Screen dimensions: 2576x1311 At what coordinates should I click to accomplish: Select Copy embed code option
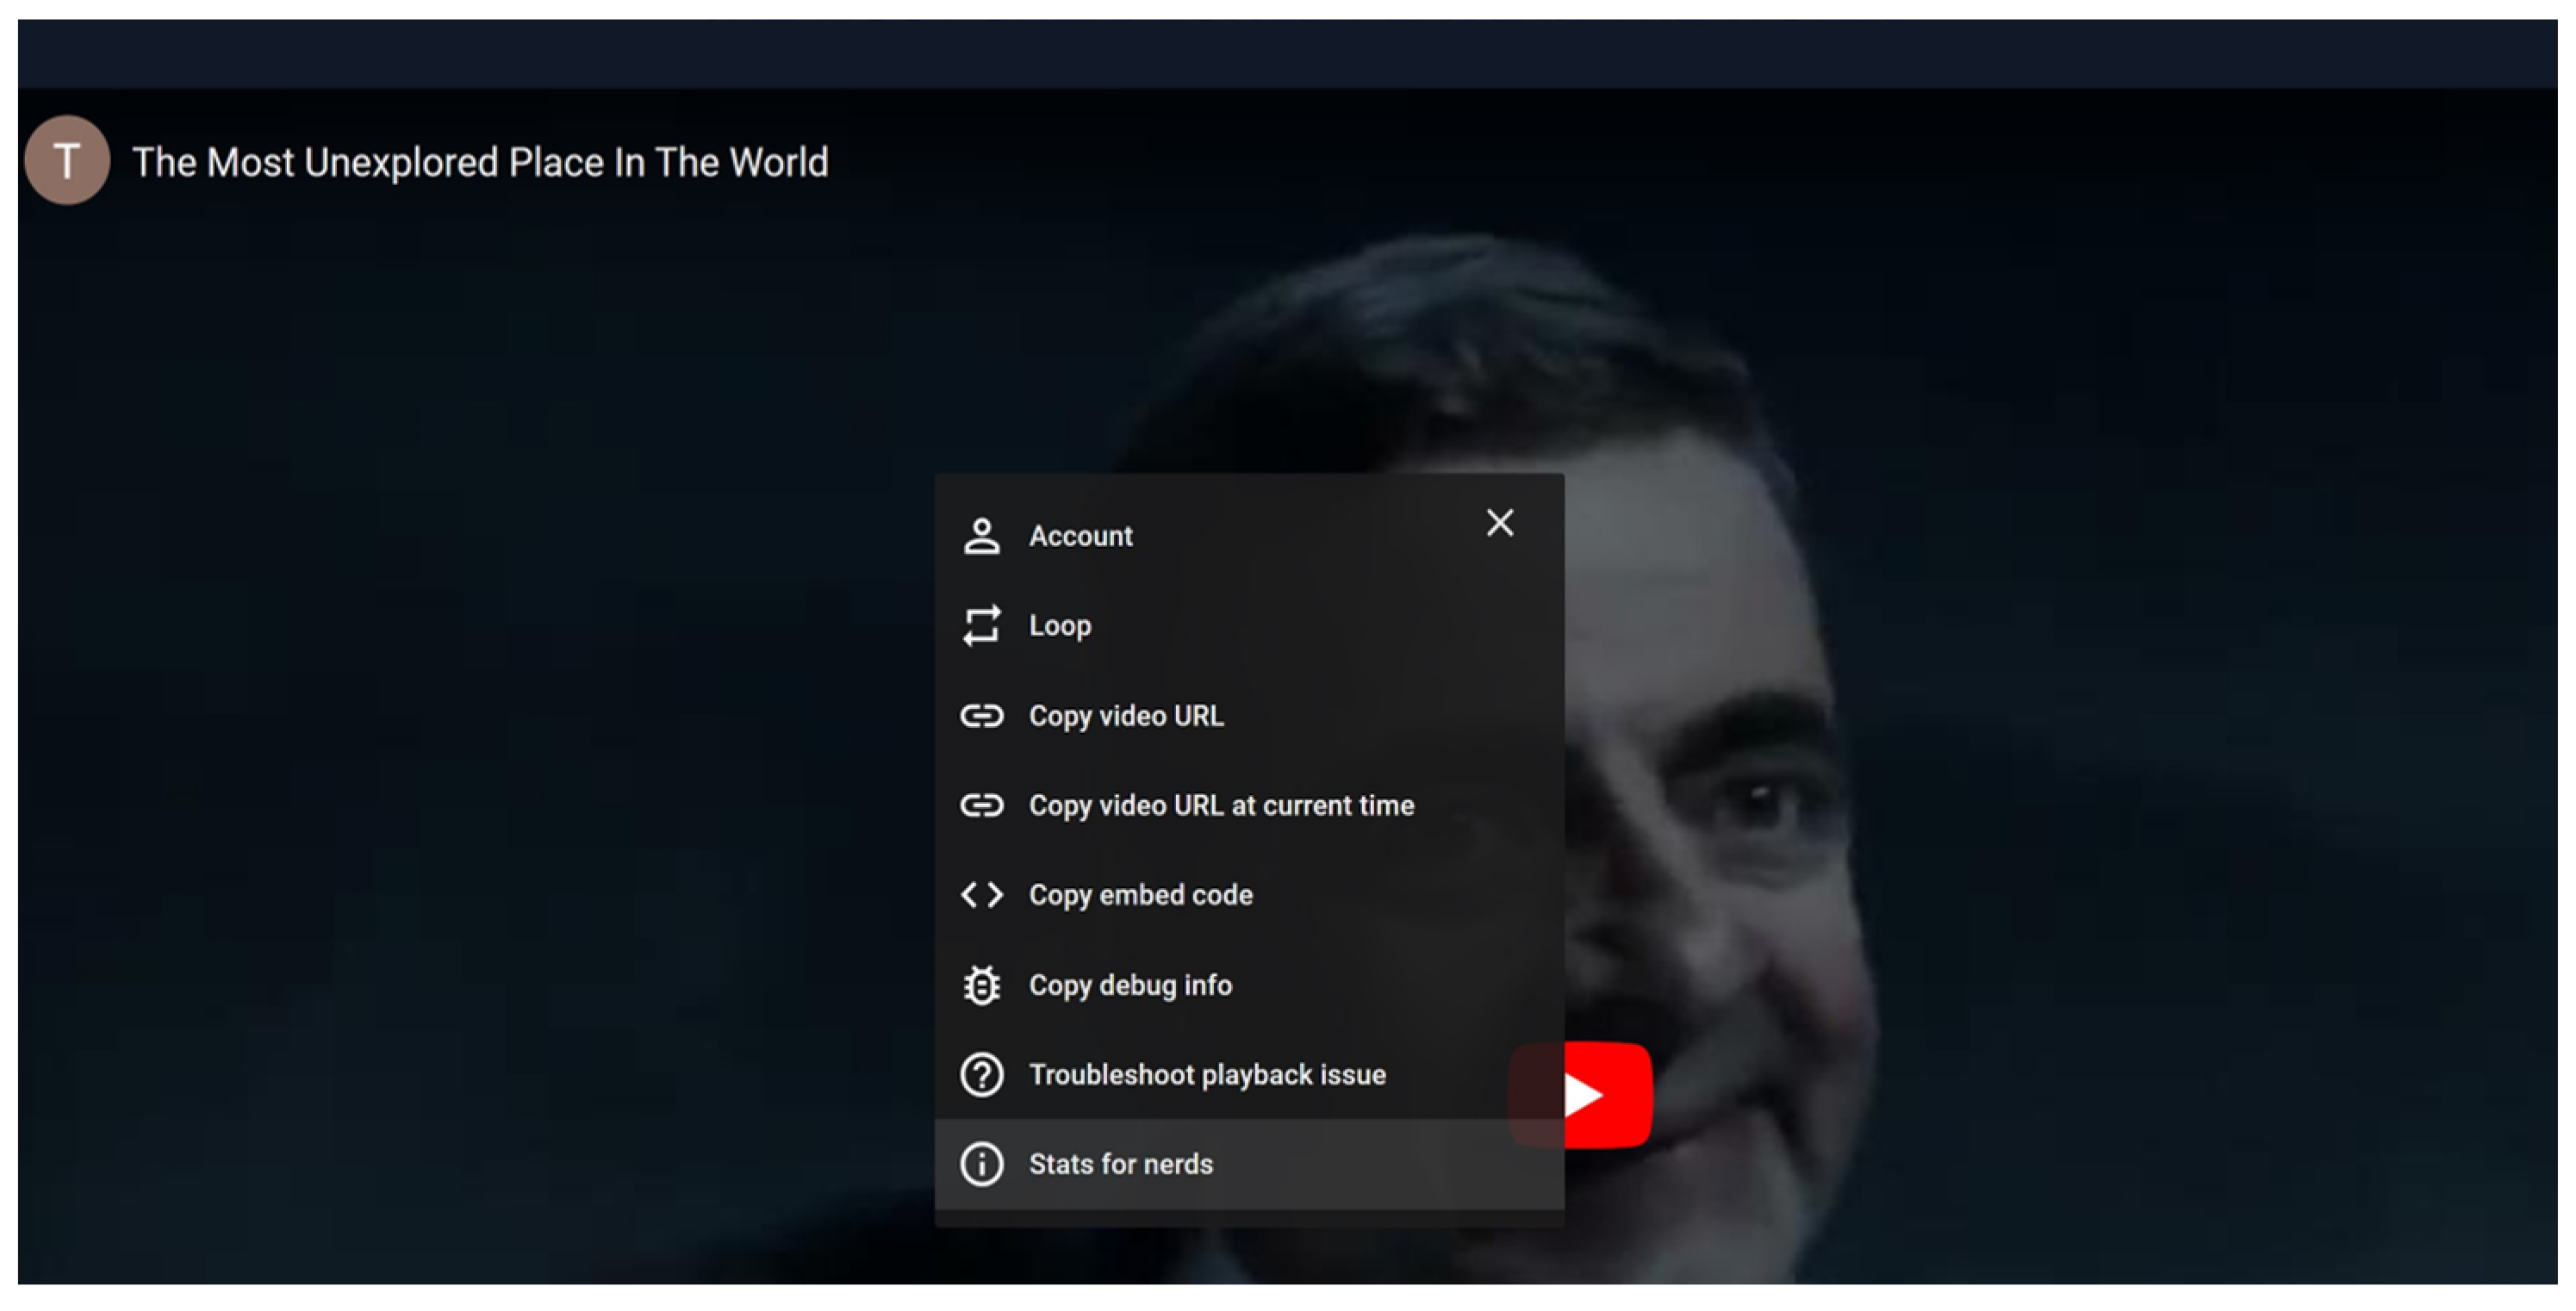click(x=1140, y=895)
